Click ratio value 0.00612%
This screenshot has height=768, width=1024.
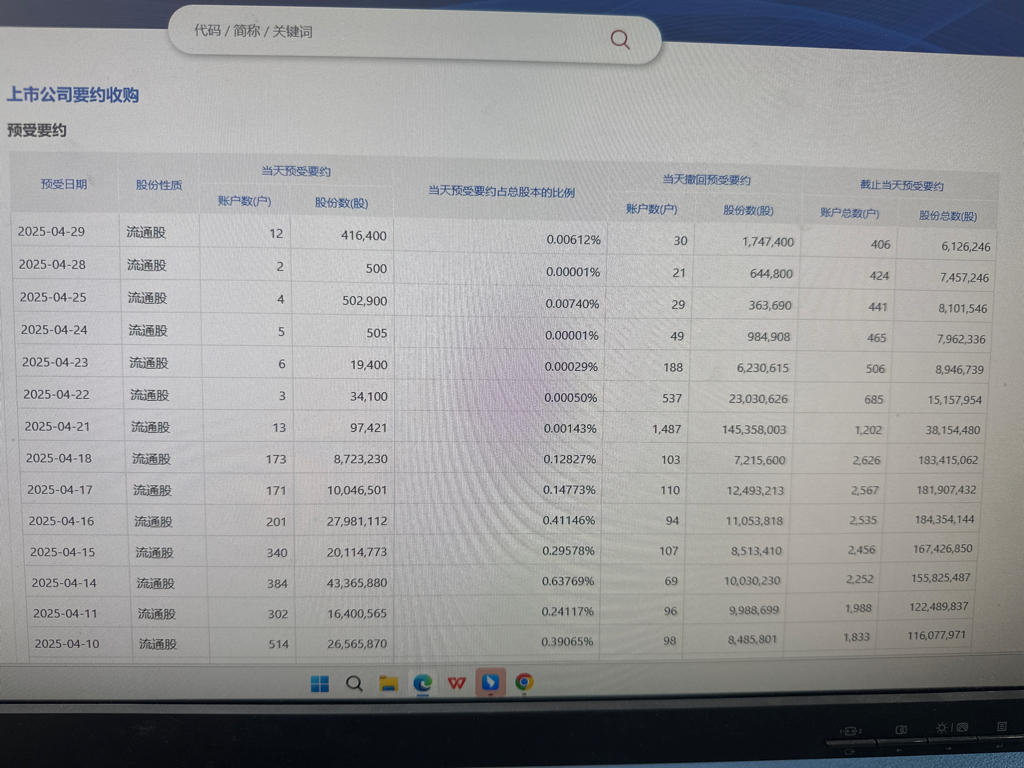coord(573,240)
